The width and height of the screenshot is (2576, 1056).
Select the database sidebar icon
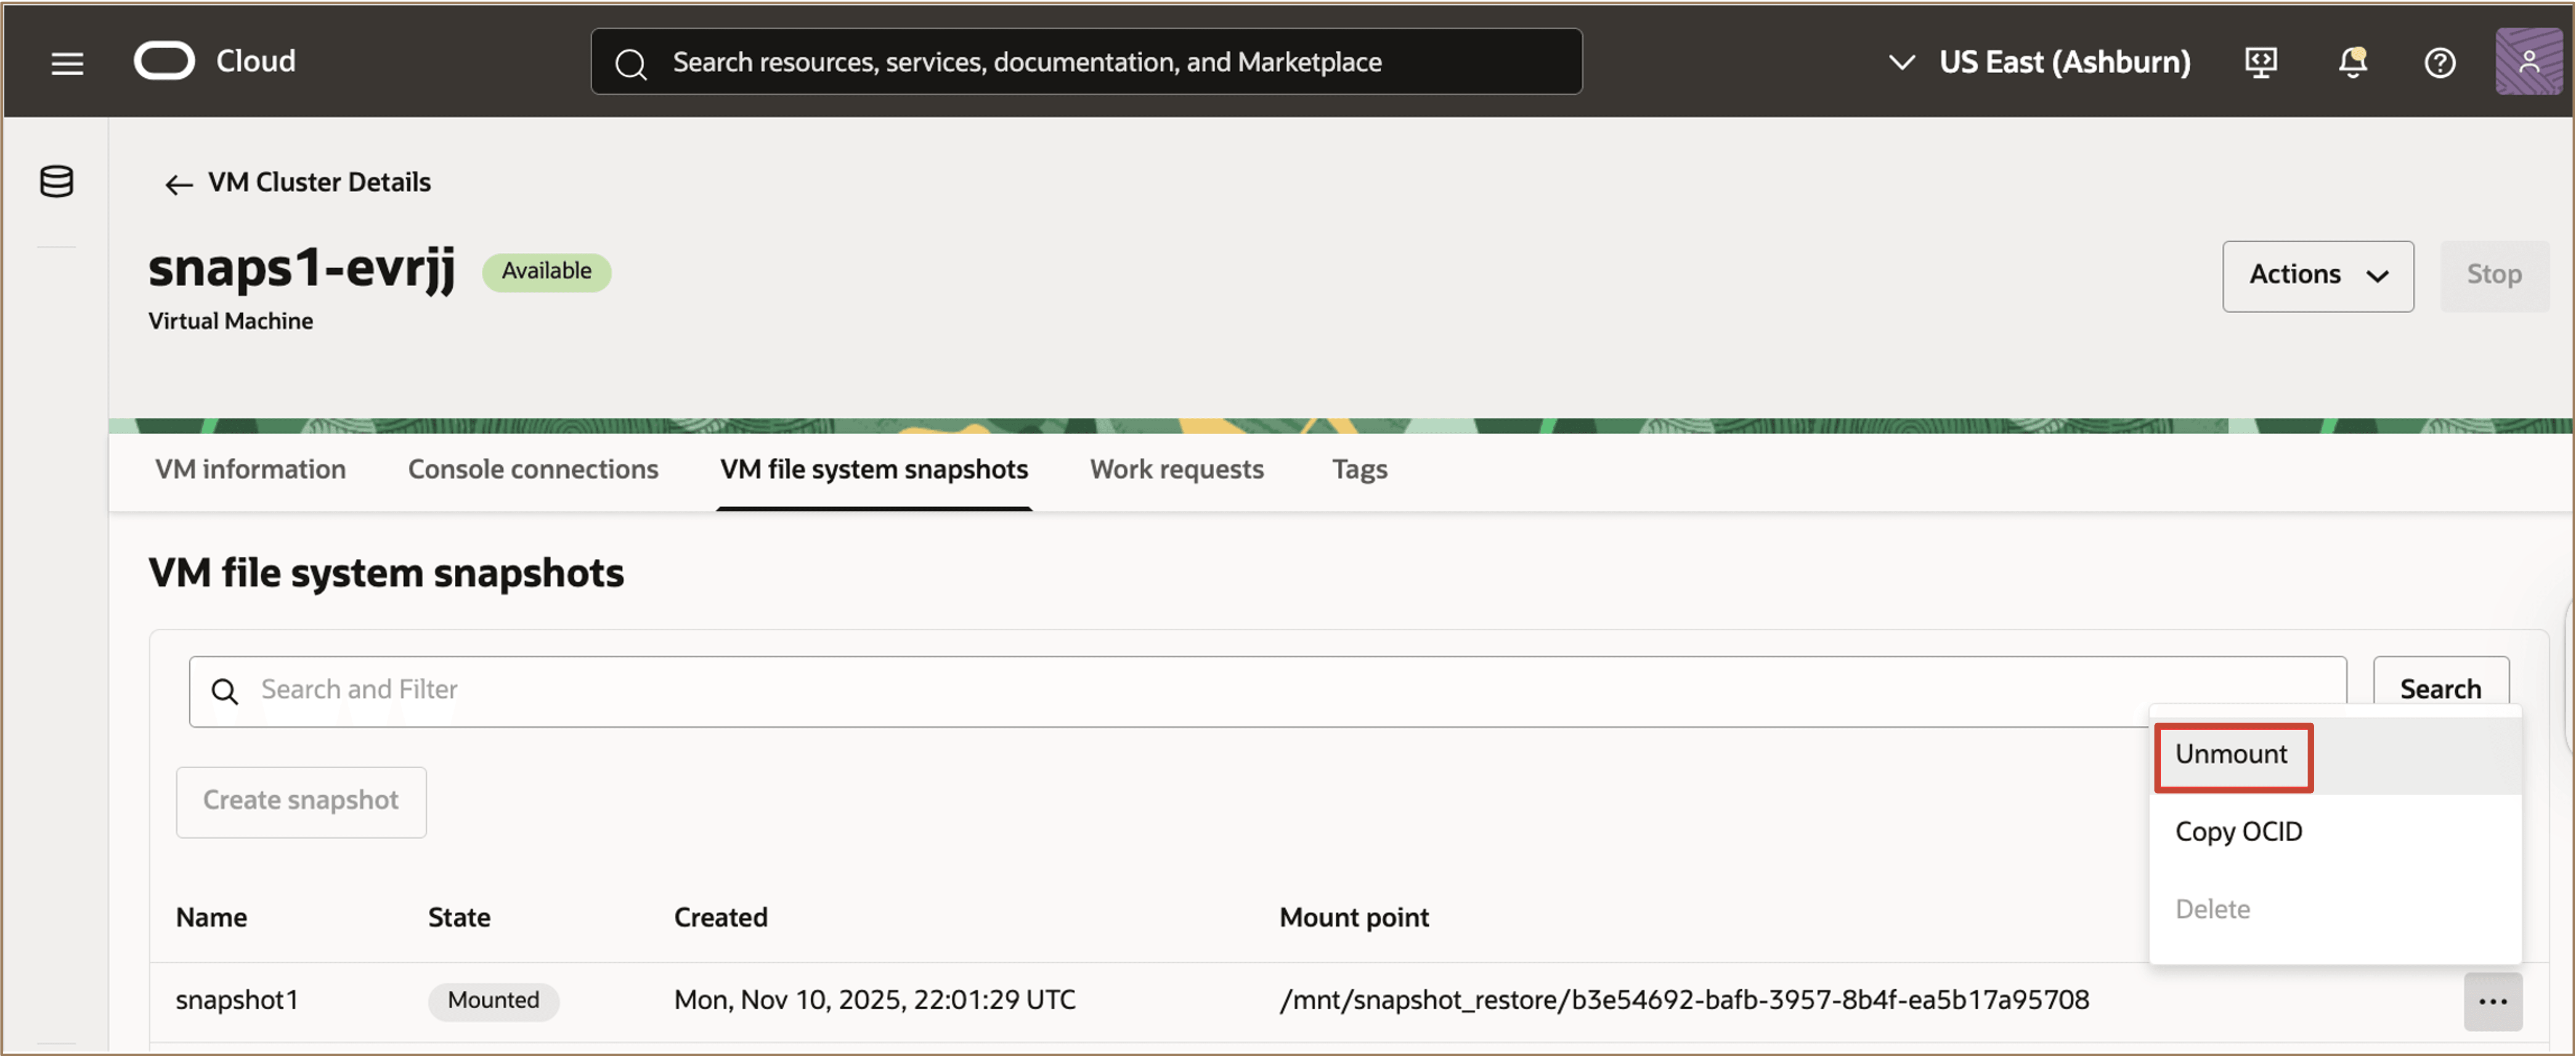[56, 182]
